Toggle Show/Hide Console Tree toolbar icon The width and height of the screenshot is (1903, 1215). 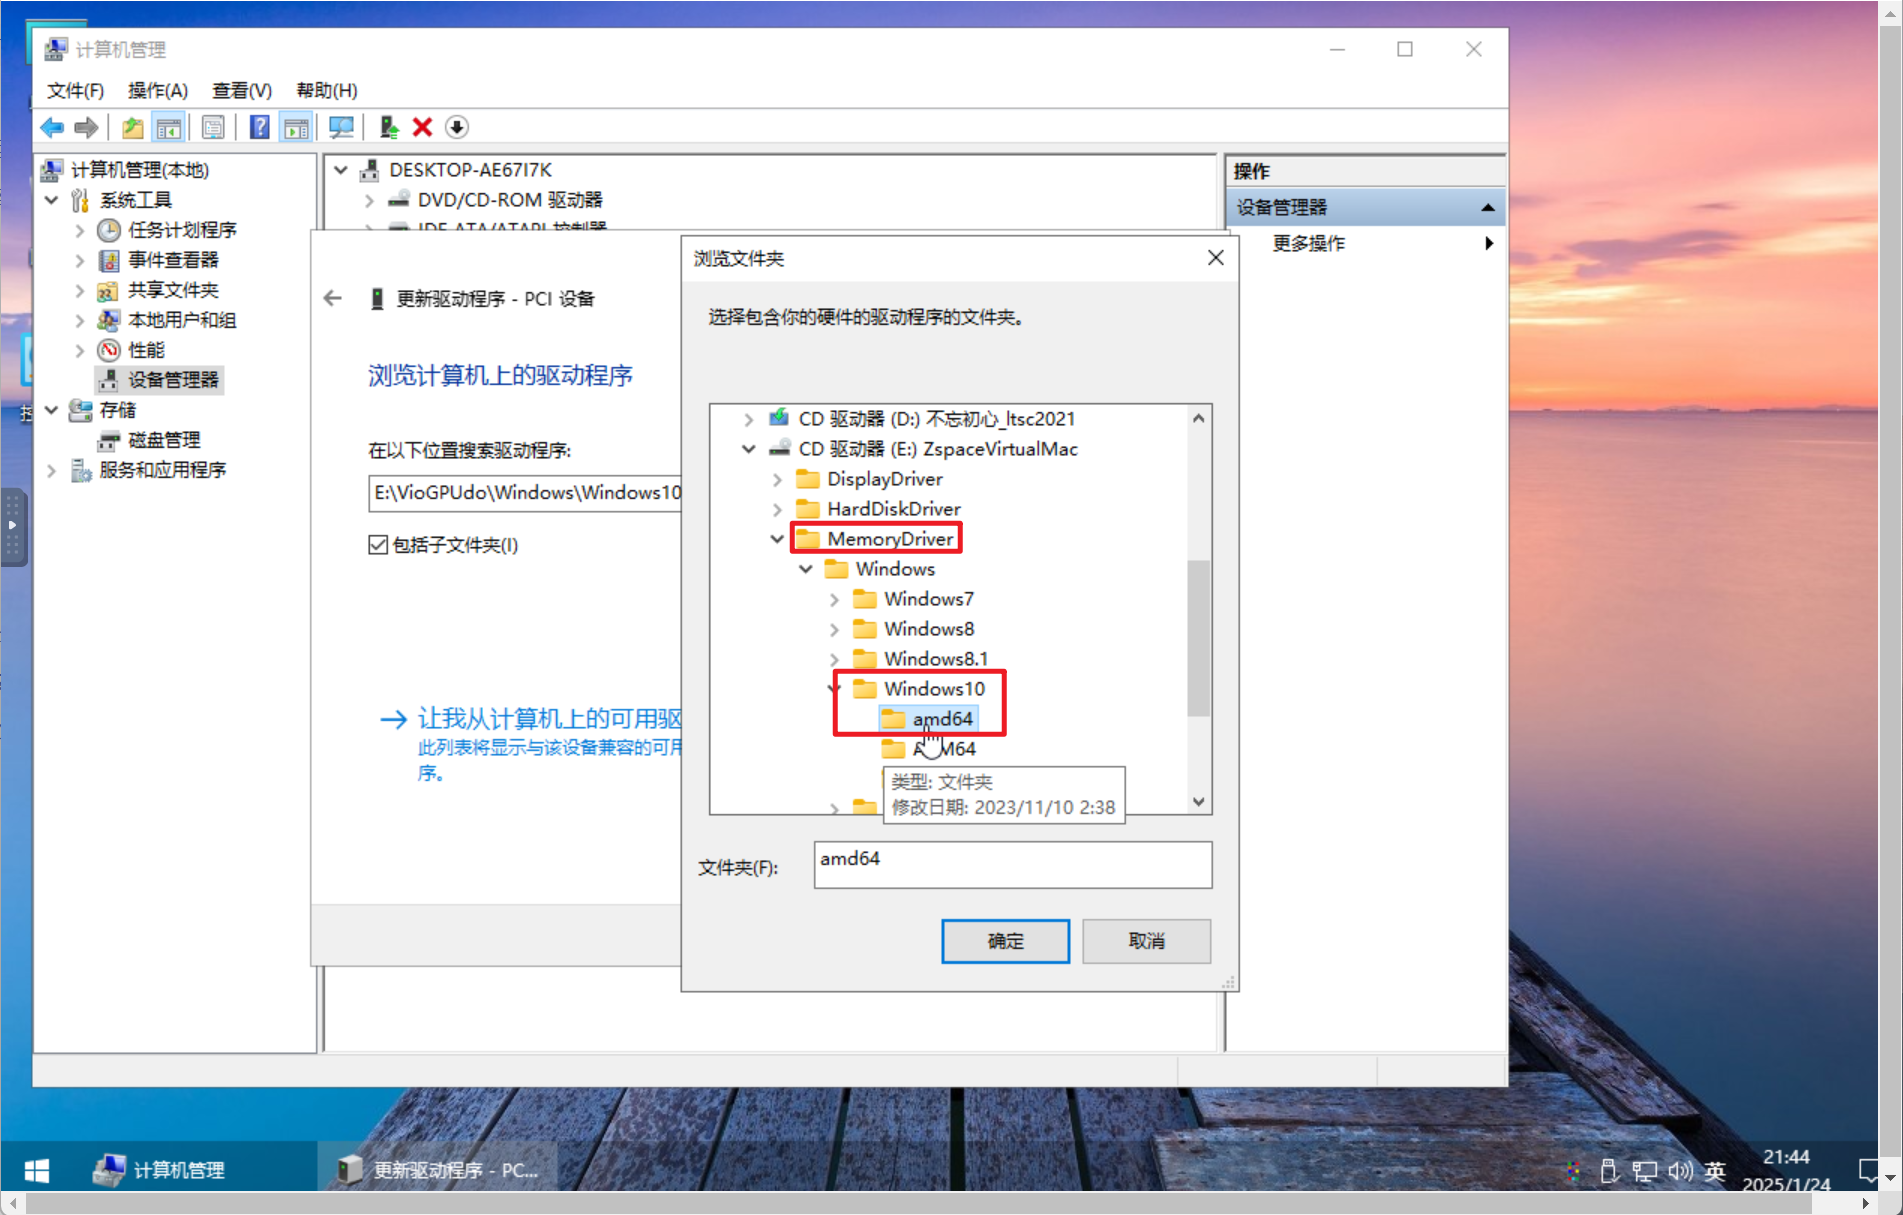[x=169, y=127]
